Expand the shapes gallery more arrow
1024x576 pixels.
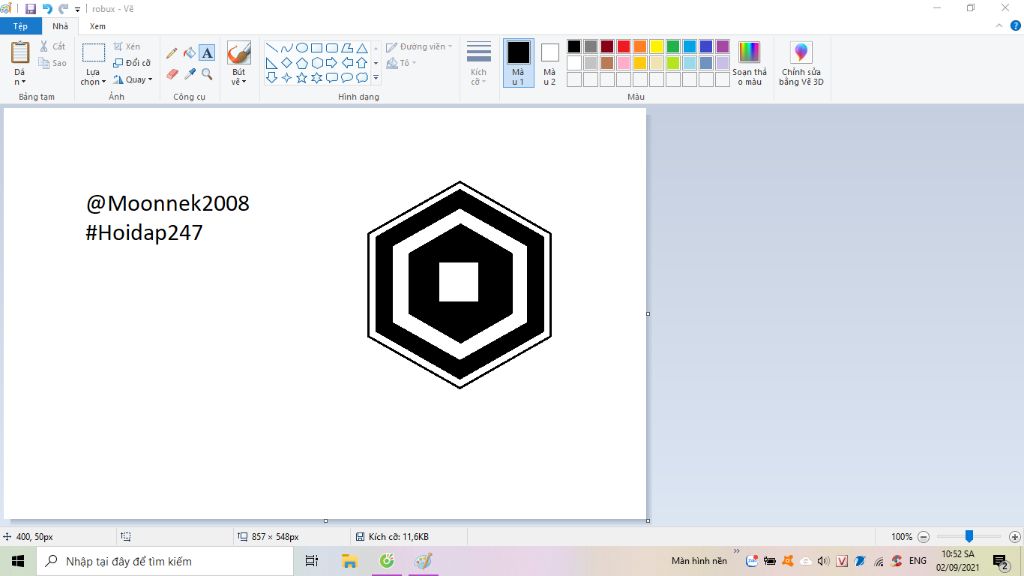tap(376, 78)
